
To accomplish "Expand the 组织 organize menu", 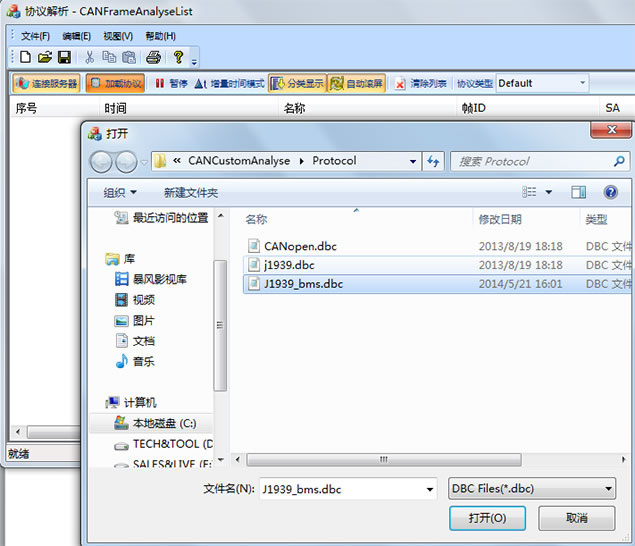I will [x=127, y=193].
